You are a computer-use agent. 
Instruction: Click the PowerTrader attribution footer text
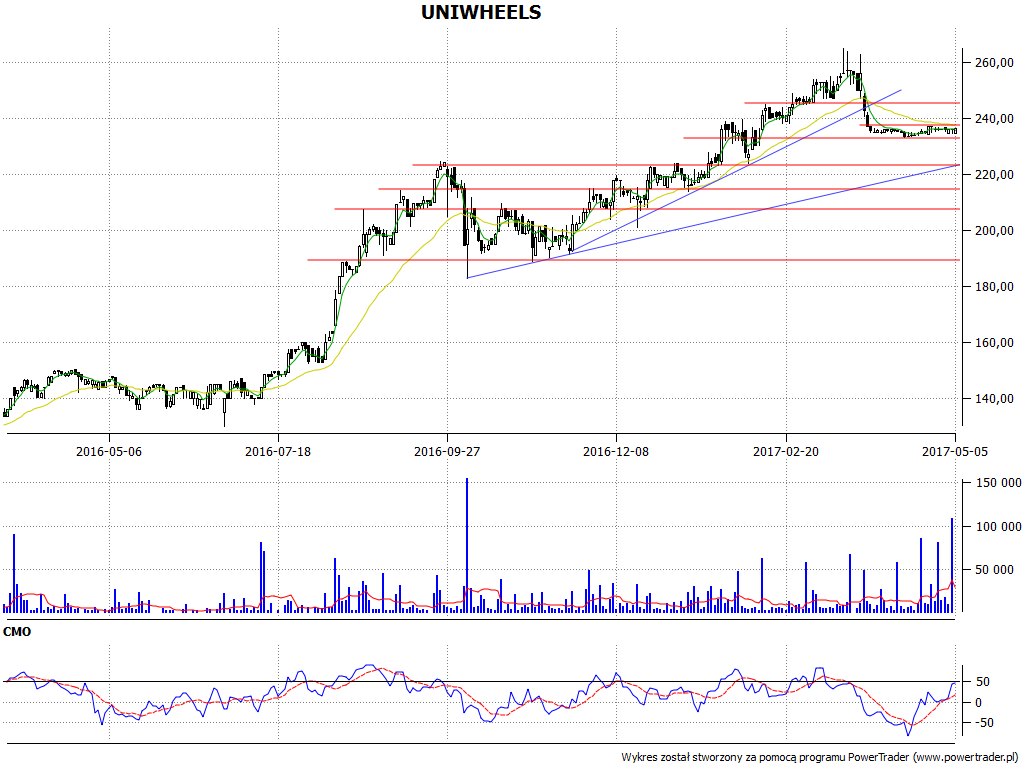tap(821, 758)
